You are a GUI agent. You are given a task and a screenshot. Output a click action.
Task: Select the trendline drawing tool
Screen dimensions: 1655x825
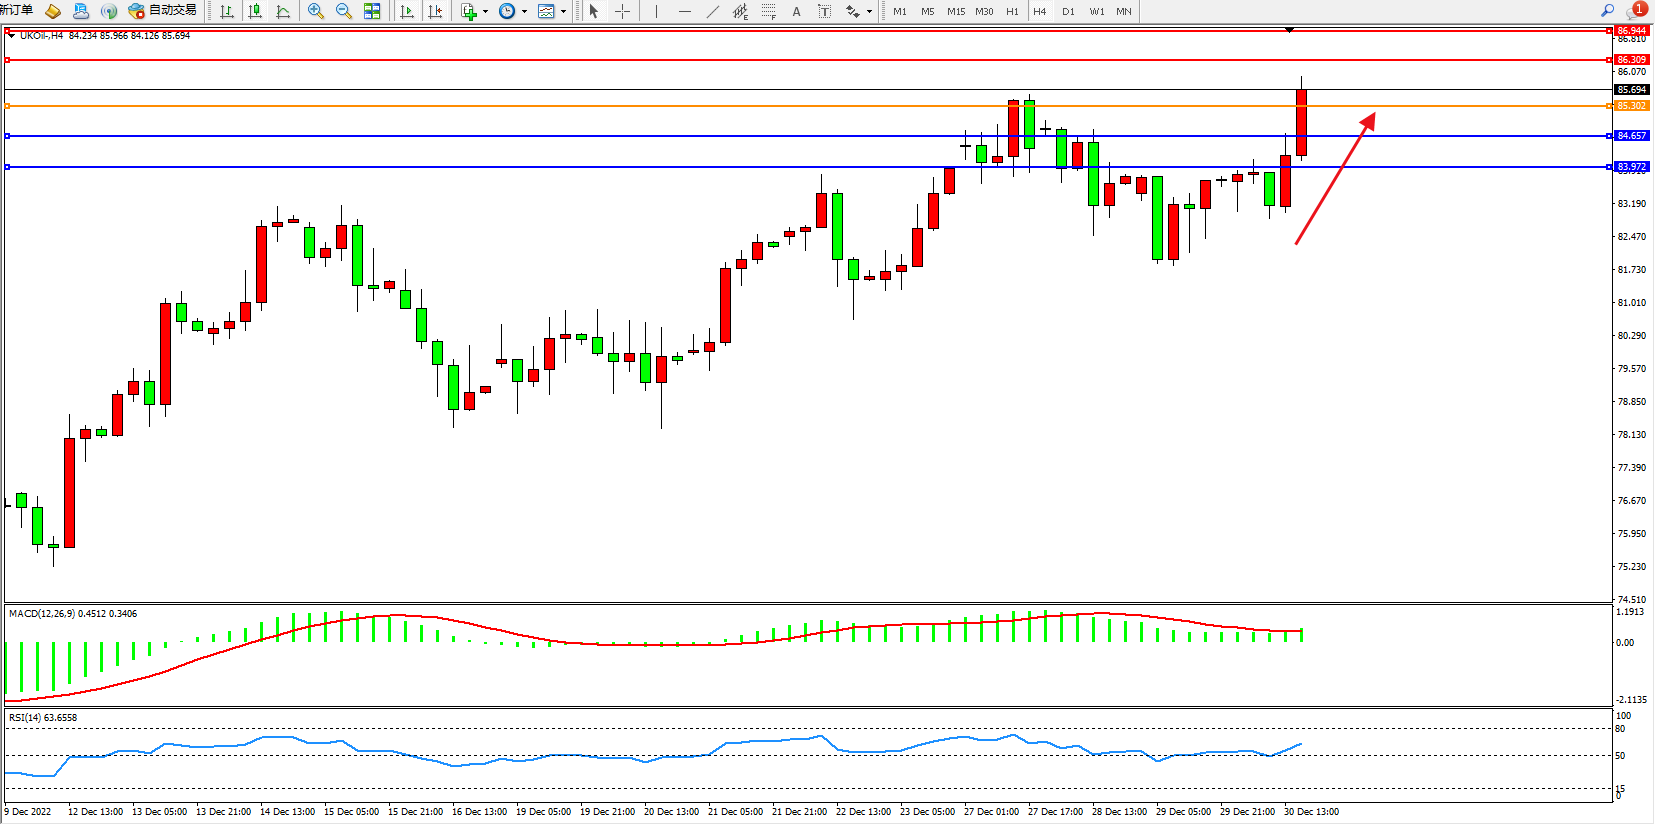[712, 11]
